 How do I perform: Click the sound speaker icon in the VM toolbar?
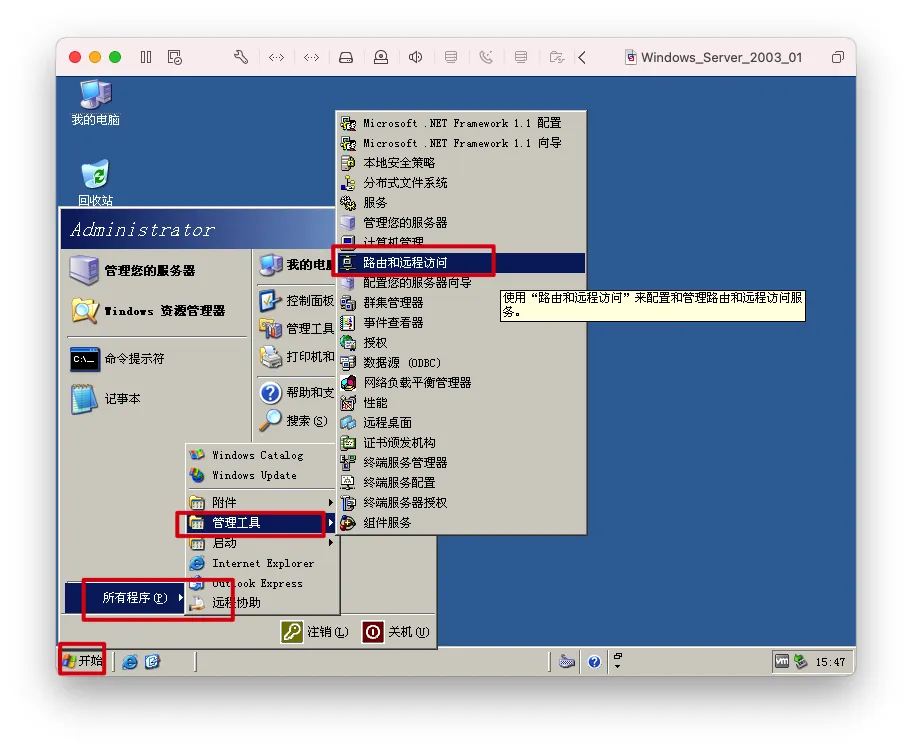(415, 57)
